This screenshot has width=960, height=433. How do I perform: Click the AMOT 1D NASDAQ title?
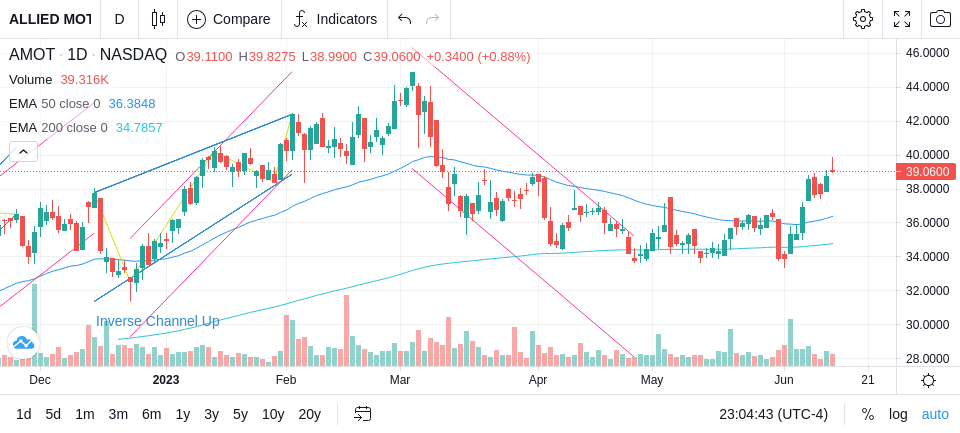[88, 55]
